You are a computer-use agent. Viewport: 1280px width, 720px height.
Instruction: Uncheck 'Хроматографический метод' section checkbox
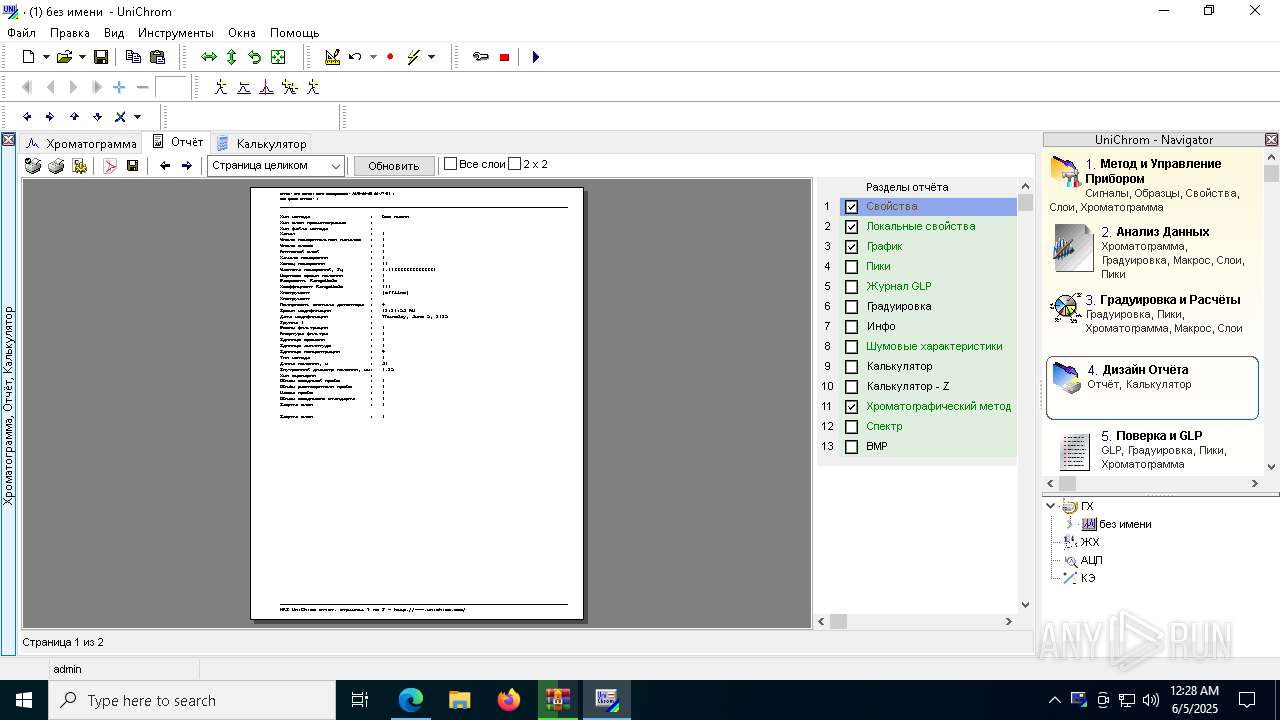point(851,407)
